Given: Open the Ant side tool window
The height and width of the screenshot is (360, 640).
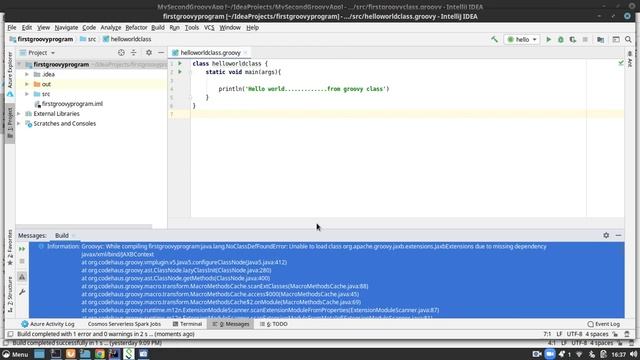Looking at the screenshot, I should (x=630, y=59).
